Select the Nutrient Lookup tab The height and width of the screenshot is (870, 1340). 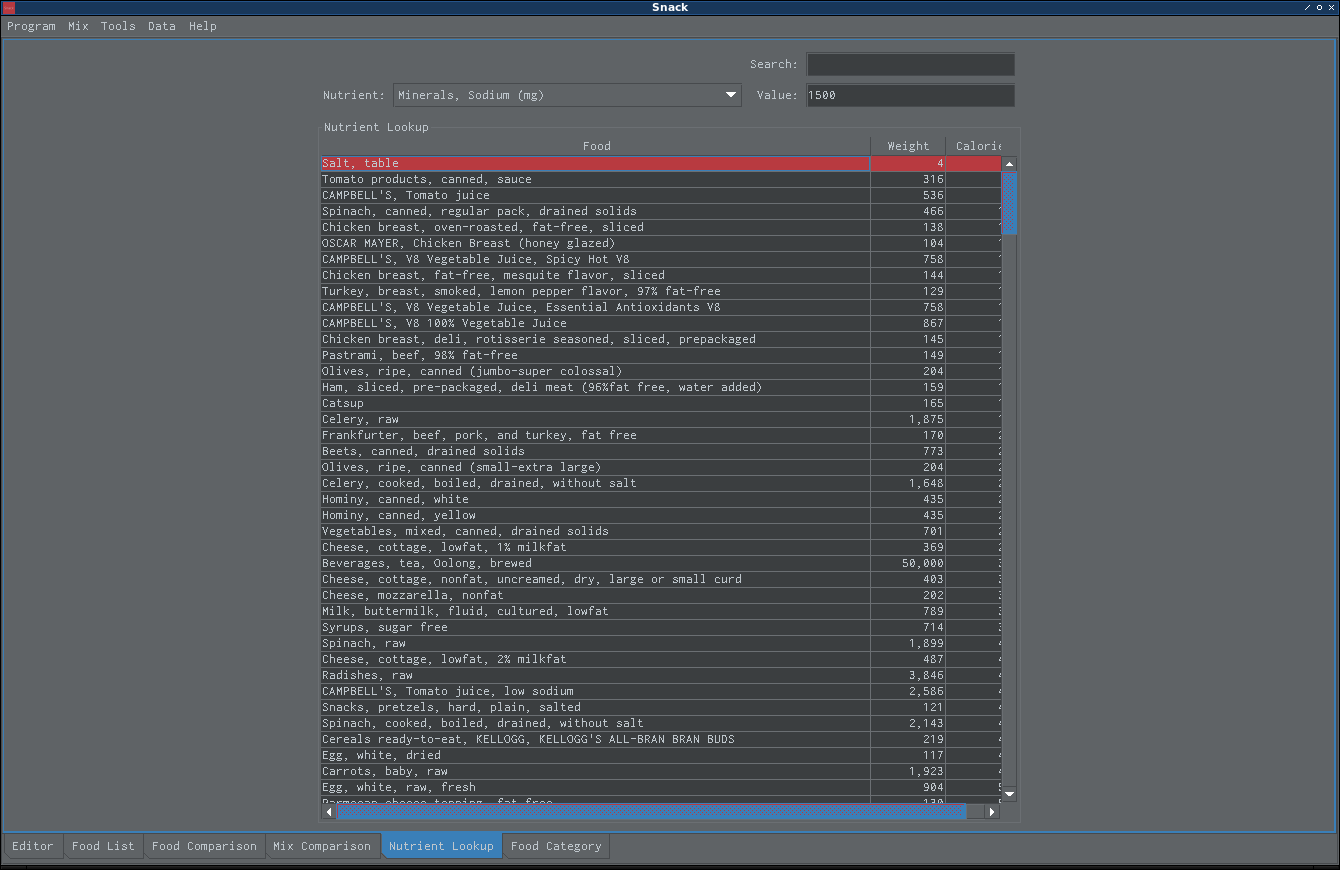(x=441, y=846)
